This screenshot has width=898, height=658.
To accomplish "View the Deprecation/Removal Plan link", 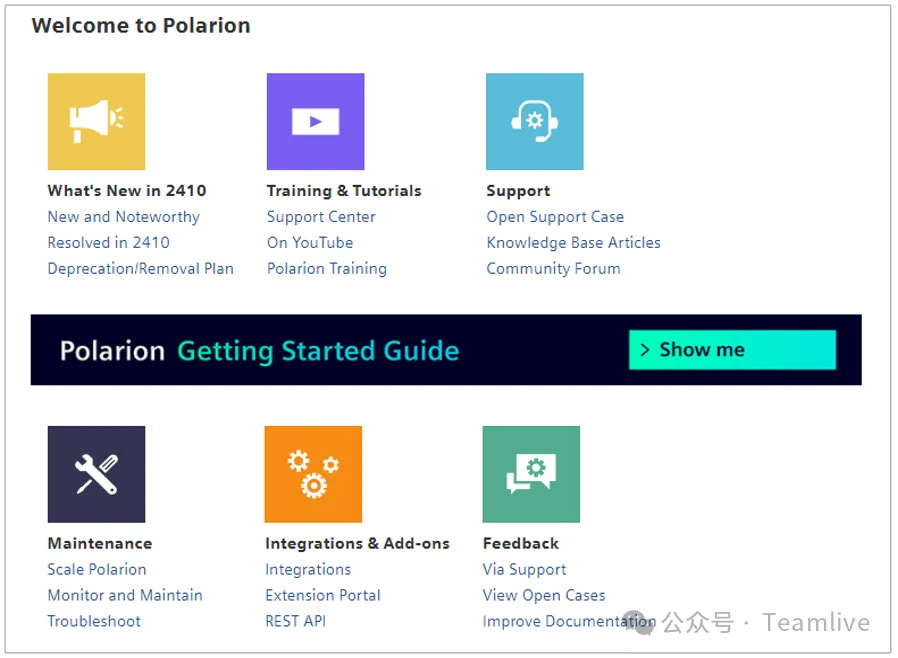I will pyautogui.click(x=141, y=269).
